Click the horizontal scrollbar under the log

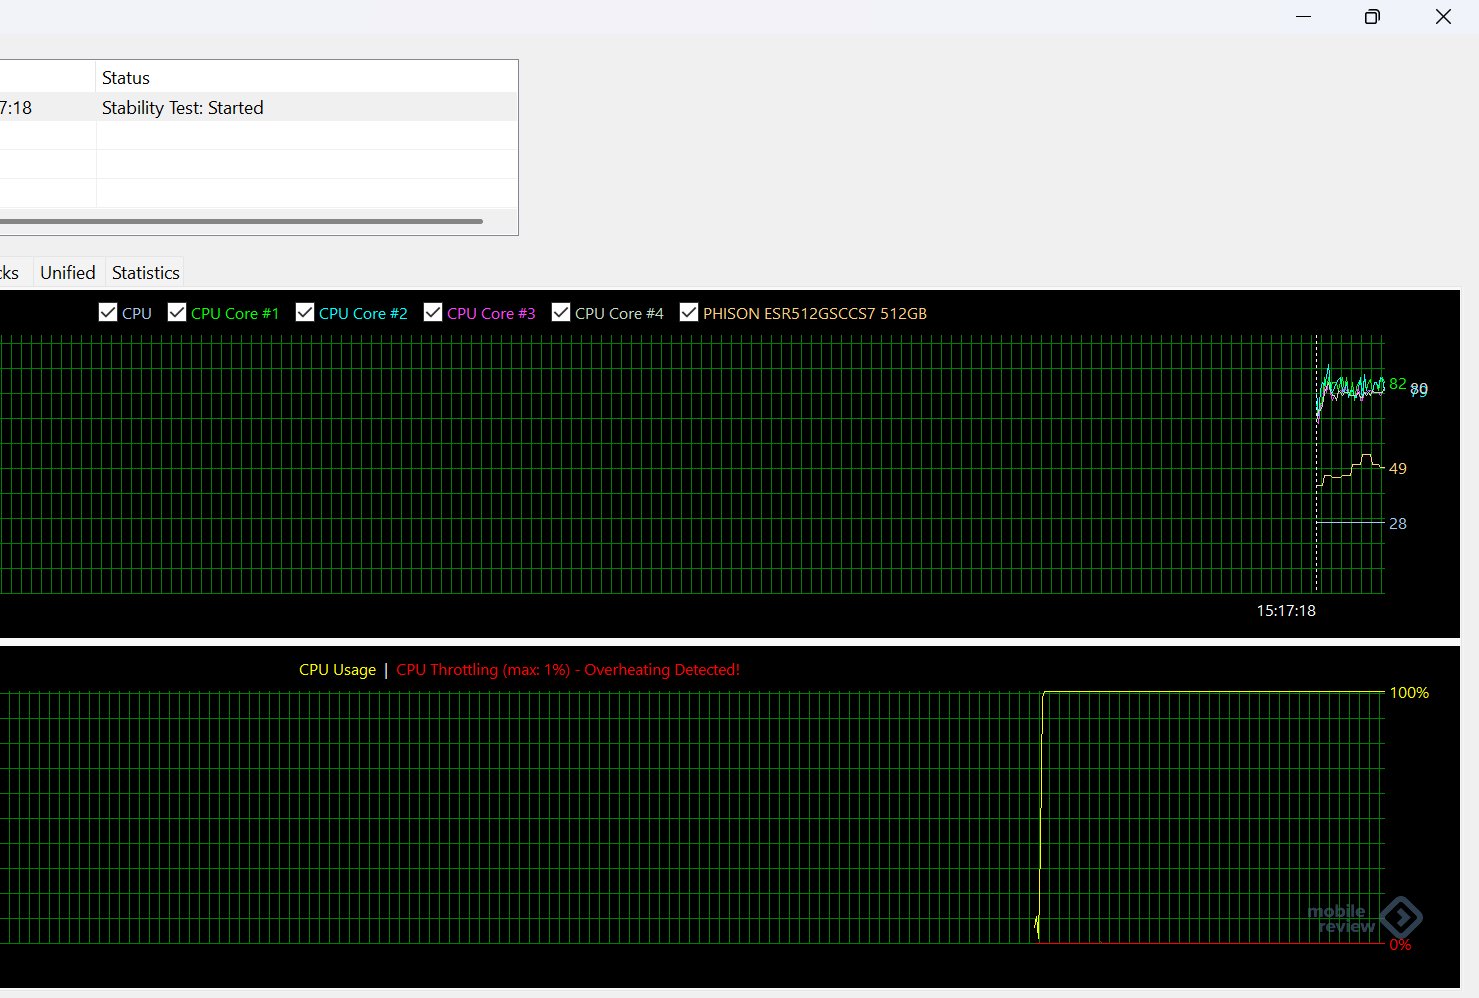point(240,221)
